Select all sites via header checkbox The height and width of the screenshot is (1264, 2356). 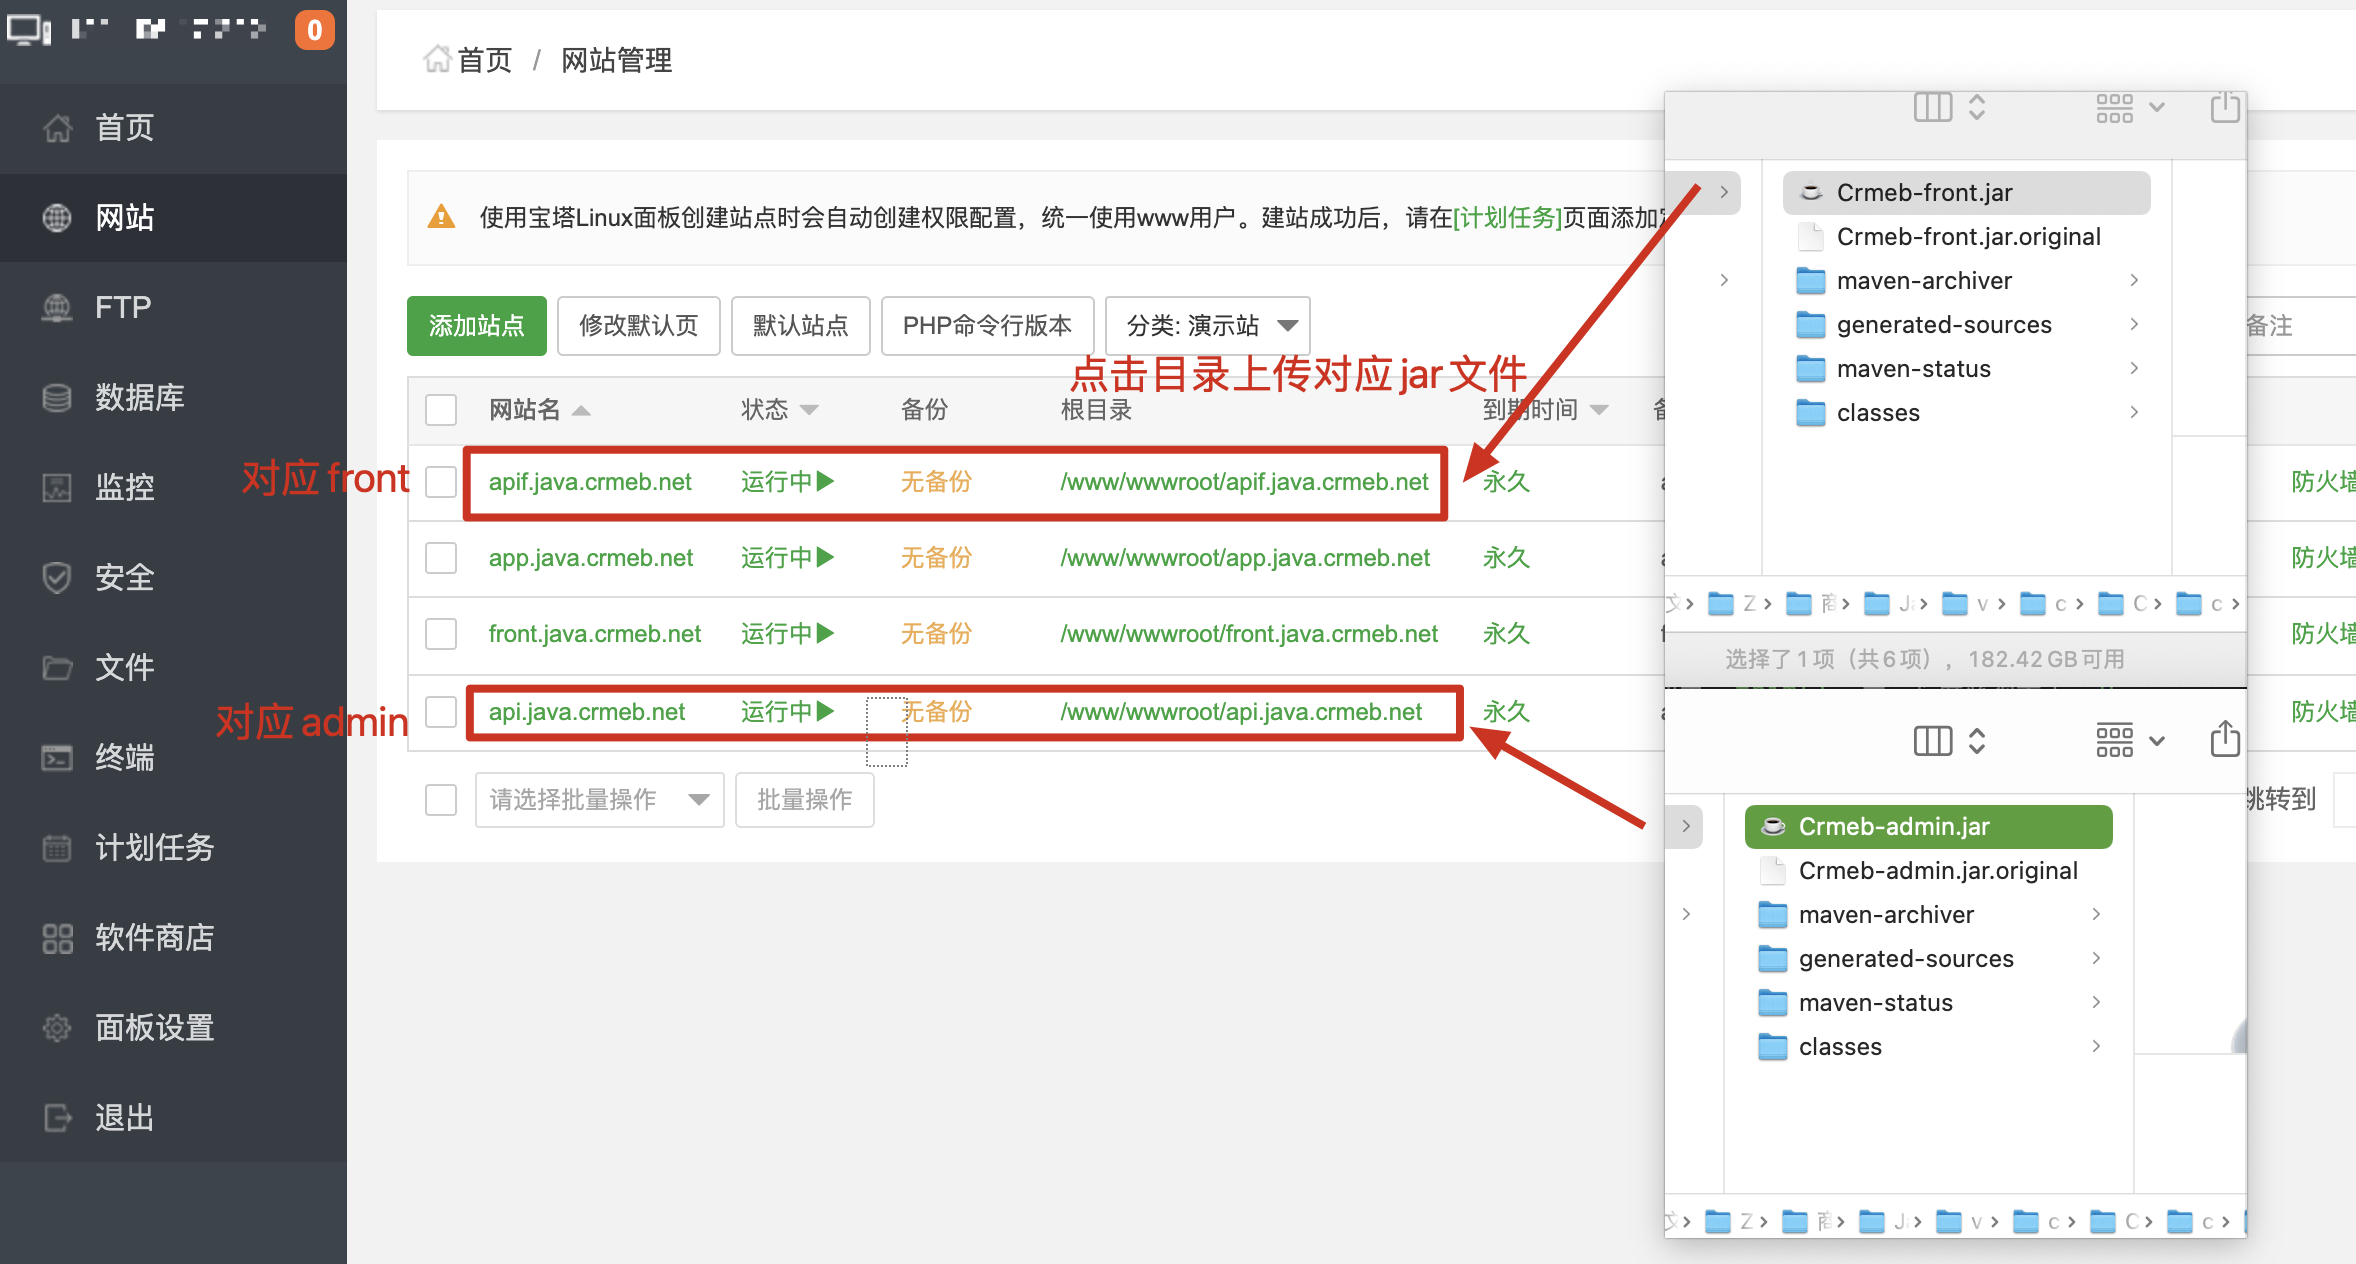click(440, 409)
